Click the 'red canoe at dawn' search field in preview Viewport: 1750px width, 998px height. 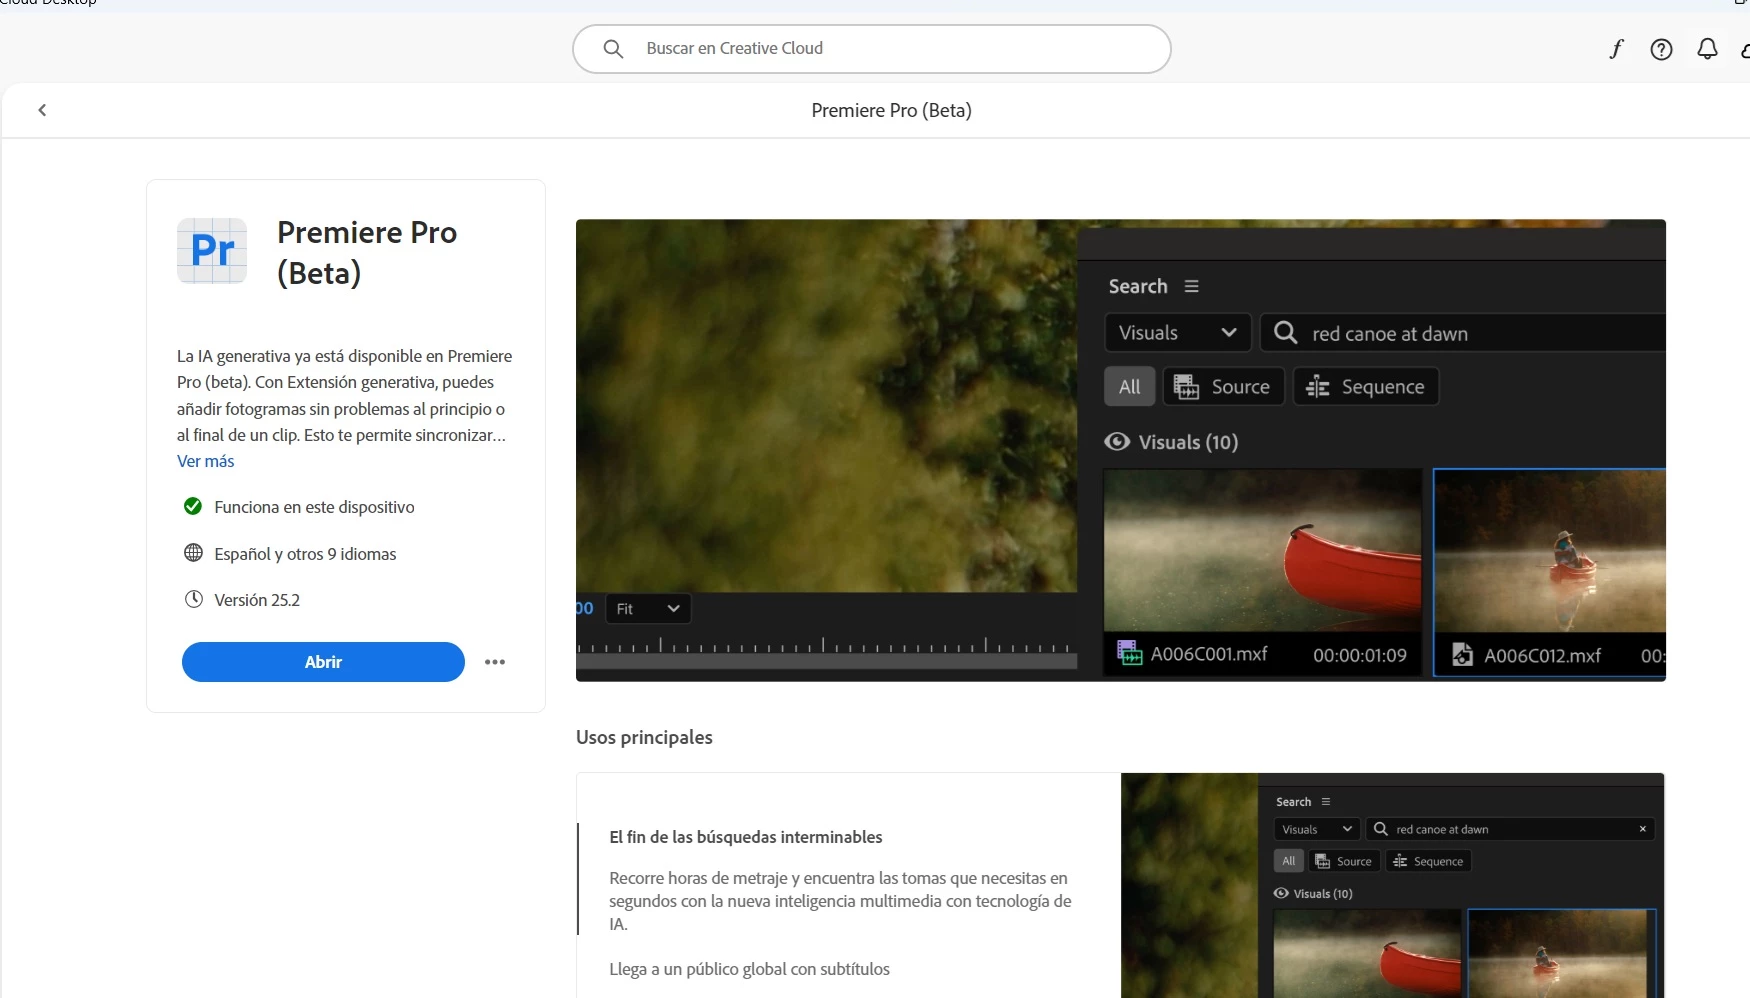pyautogui.click(x=1462, y=333)
